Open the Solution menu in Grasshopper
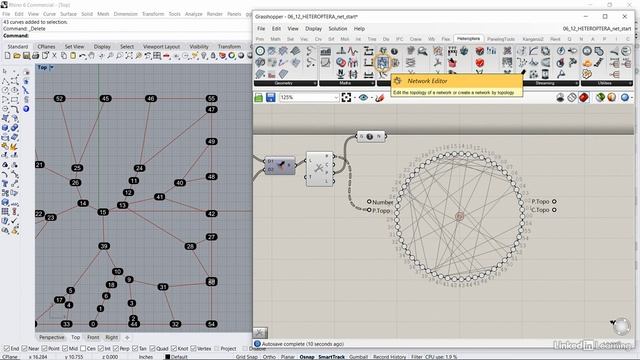 [338, 29]
